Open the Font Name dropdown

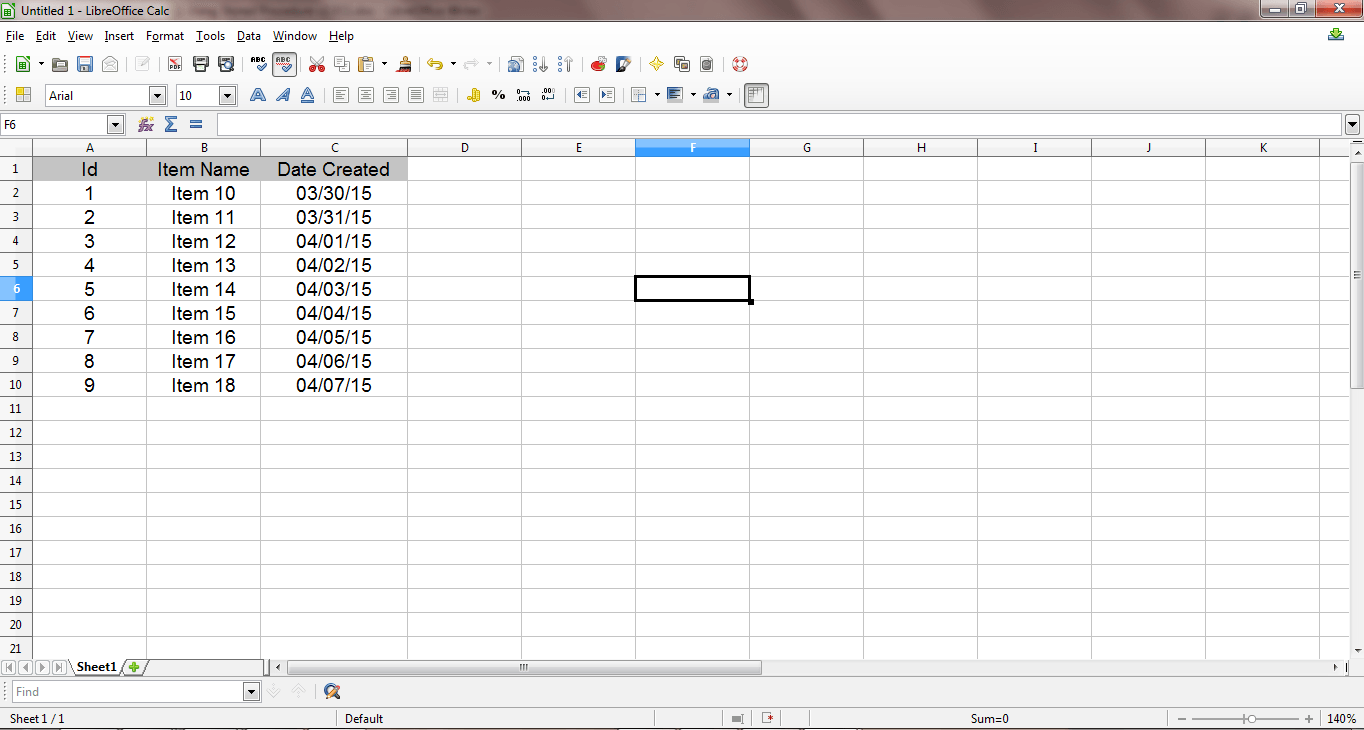pyautogui.click(x=157, y=95)
